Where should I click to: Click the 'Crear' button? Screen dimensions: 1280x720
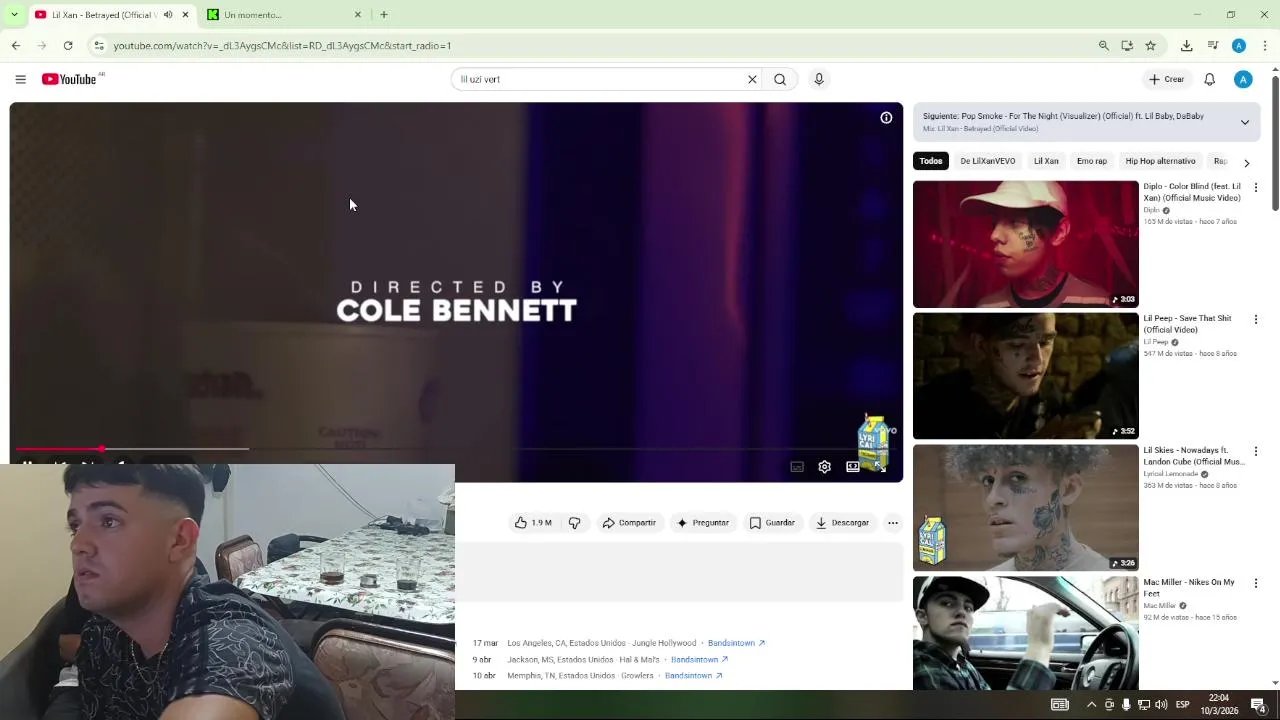pyautogui.click(x=1166, y=79)
